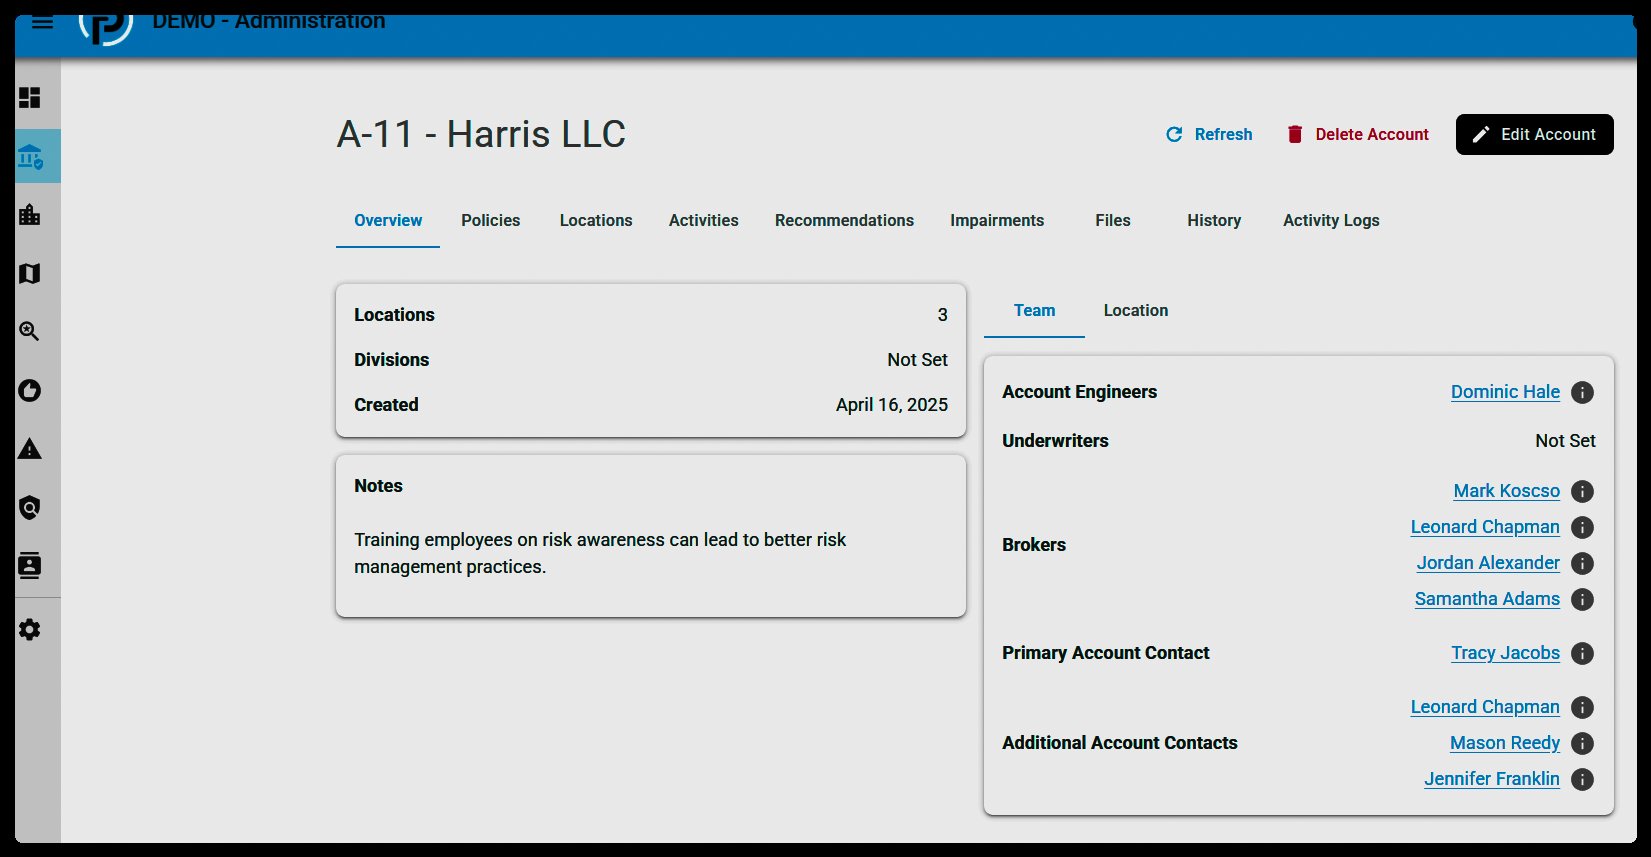Viewport: 1651px width, 857px height.
Task: Show info for Tracy Jacobs
Action: click(x=1582, y=653)
